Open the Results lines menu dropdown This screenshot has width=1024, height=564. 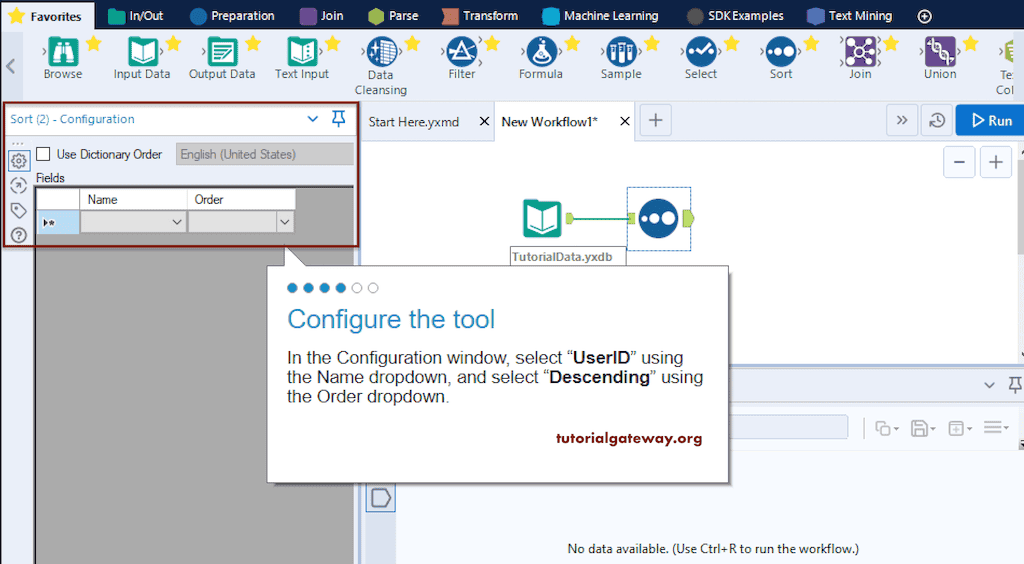click(x=997, y=428)
